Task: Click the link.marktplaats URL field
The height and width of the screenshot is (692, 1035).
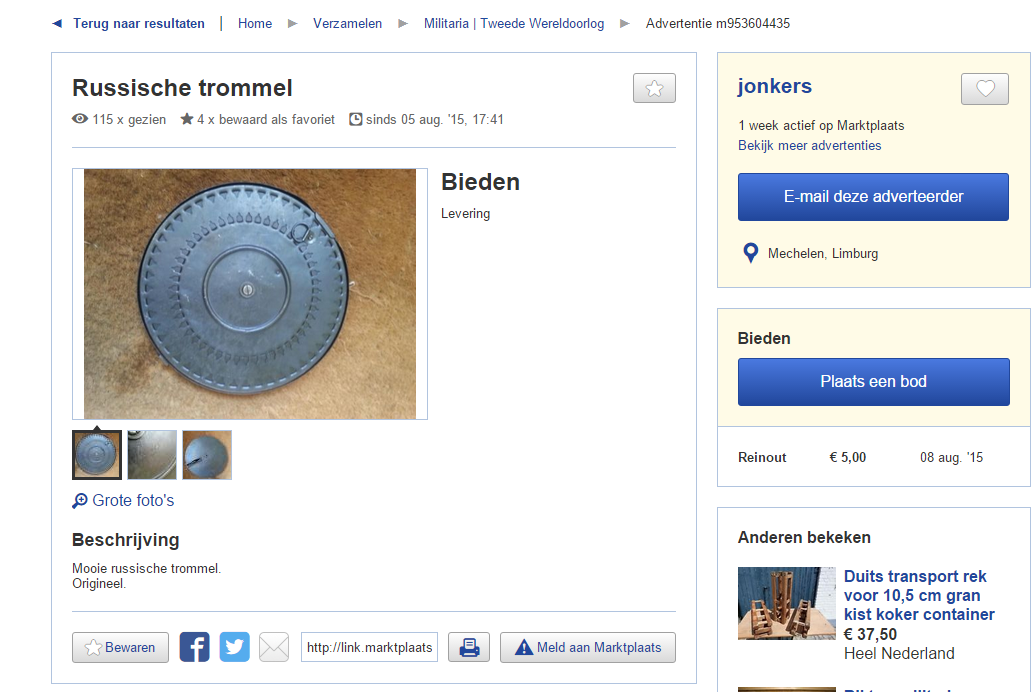Action: click(370, 647)
